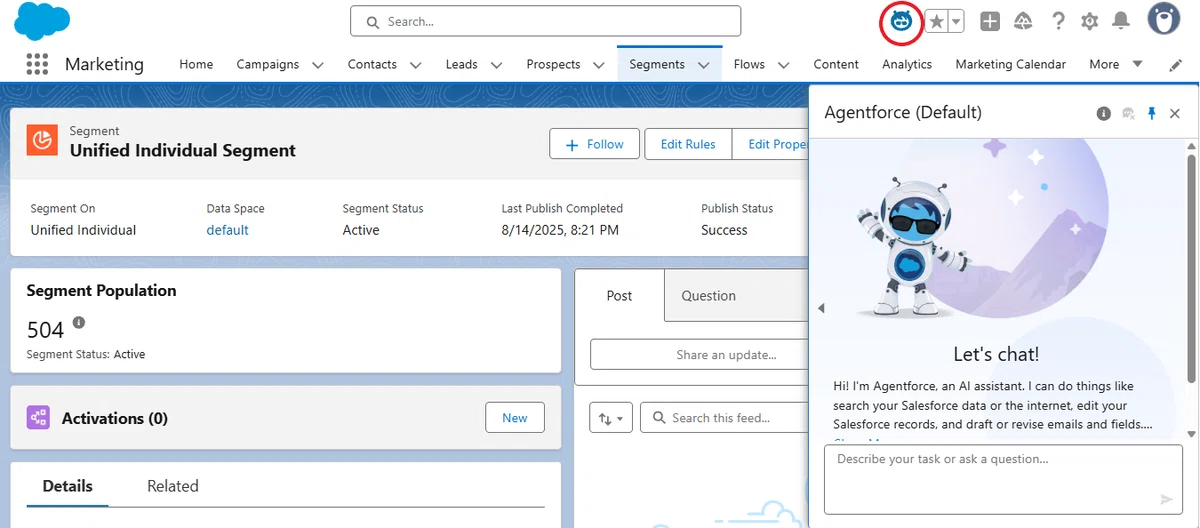This screenshot has height=528, width=1200.
Task: Open the Favorites list dropdown arrow
Action: point(956,21)
